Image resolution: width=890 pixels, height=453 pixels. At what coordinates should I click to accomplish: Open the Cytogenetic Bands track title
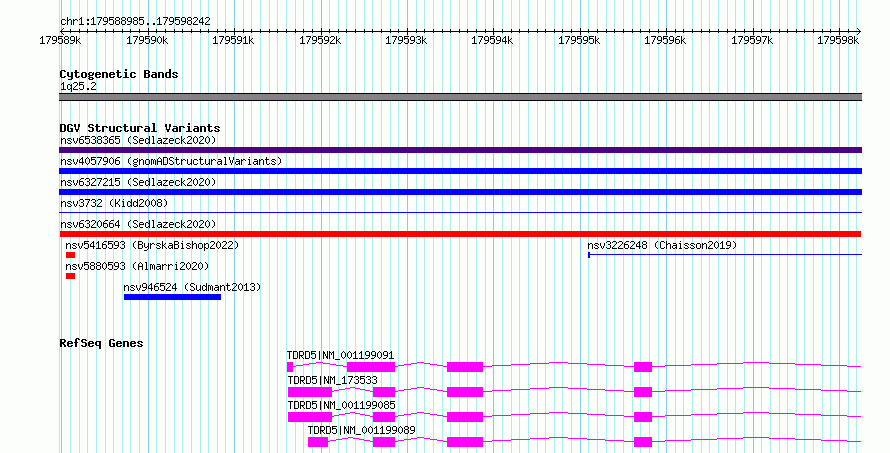coord(119,74)
